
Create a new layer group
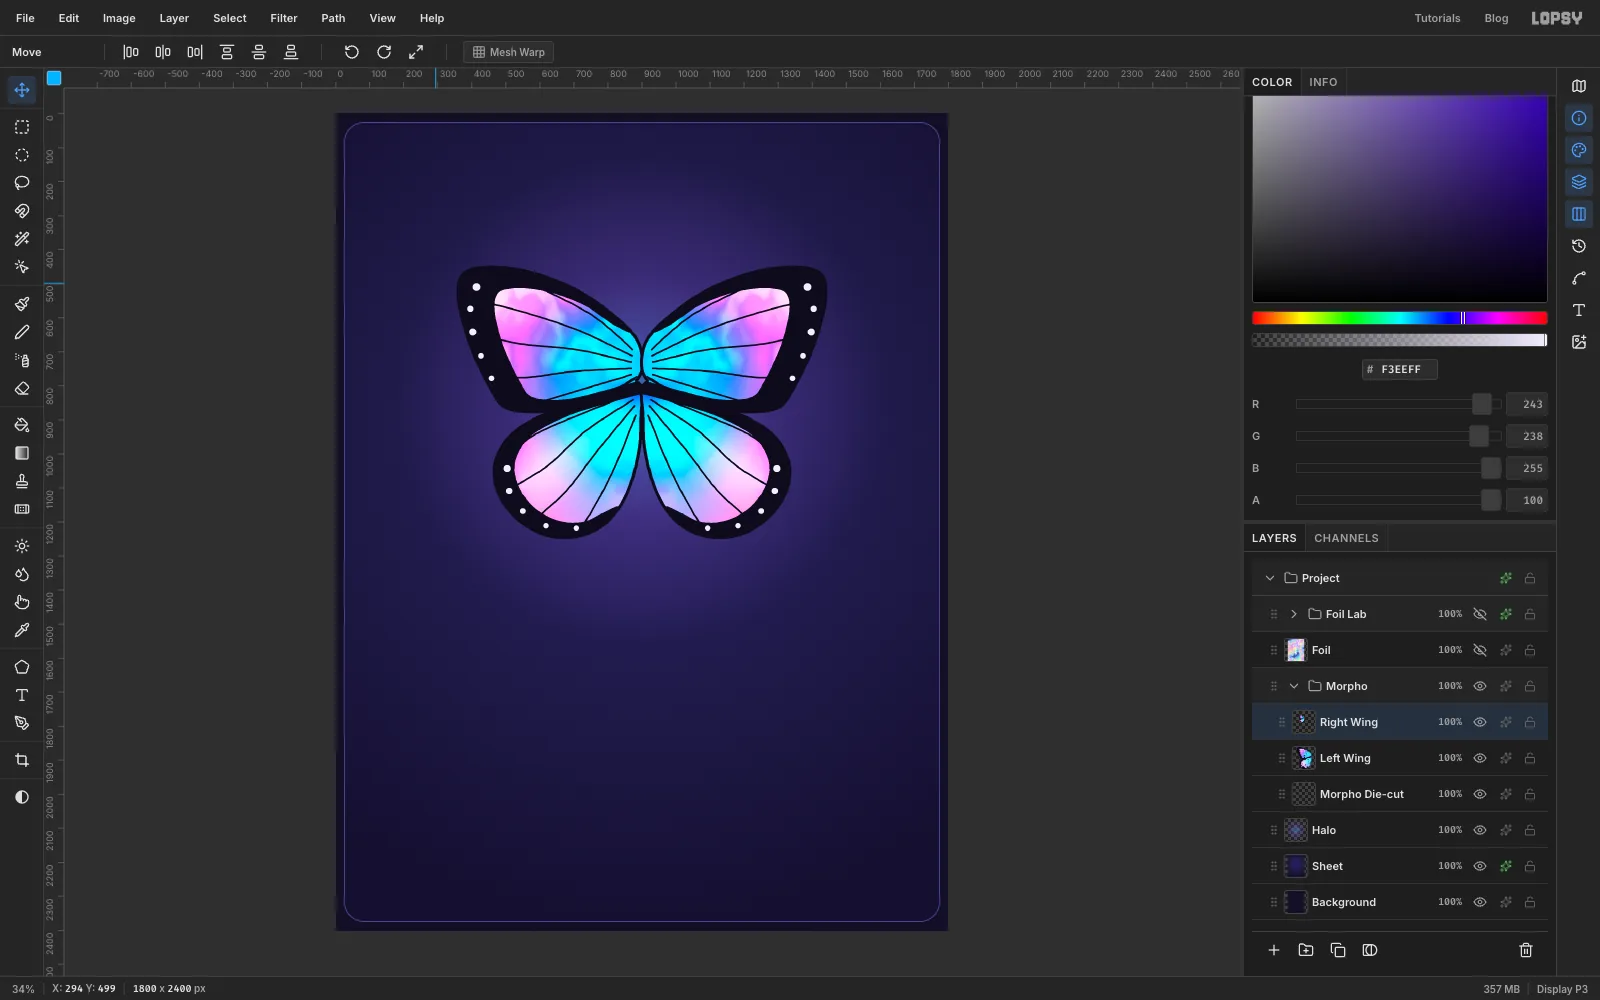pos(1306,950)
